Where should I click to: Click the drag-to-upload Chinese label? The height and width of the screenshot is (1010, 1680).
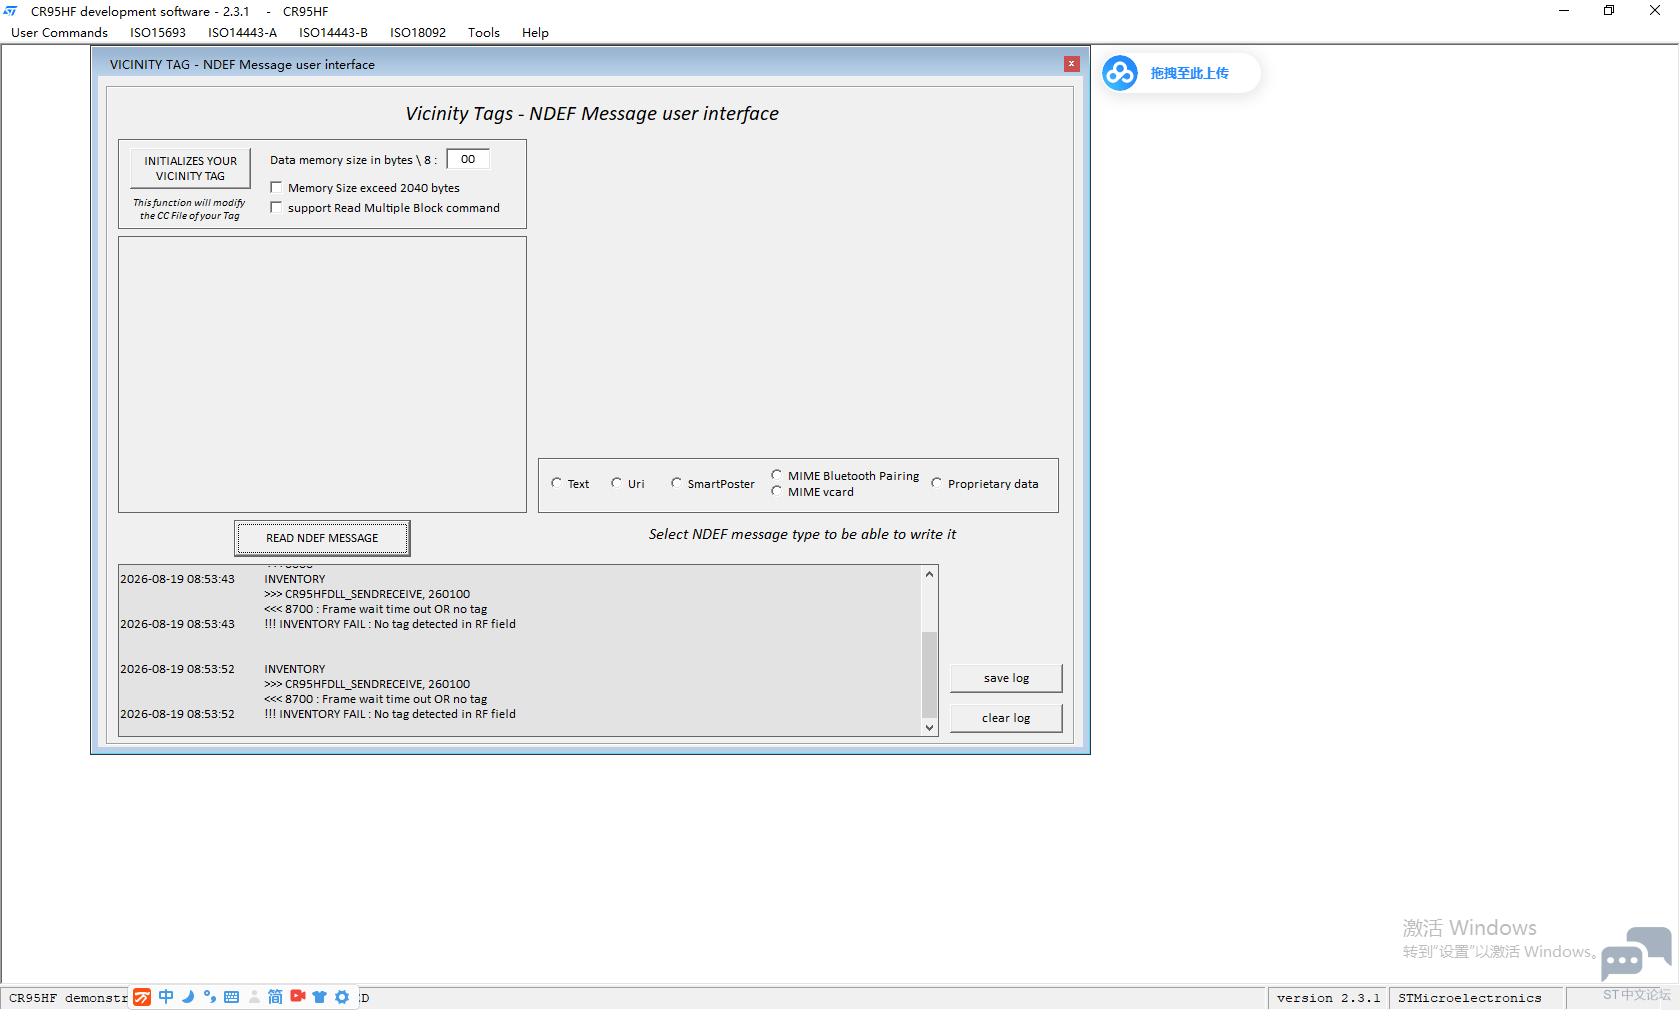coord(1189,73)
